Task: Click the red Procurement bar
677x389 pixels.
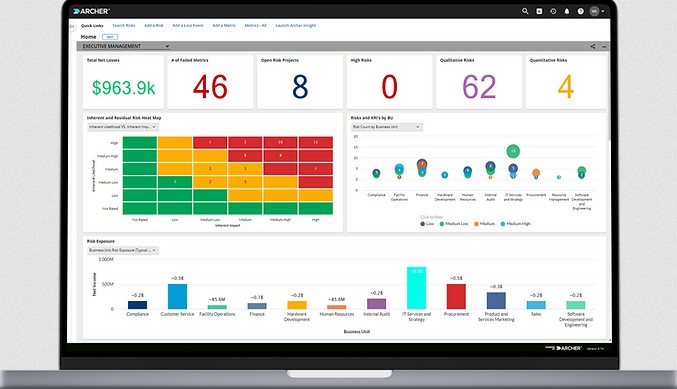Action: click(x=456, y=297)
